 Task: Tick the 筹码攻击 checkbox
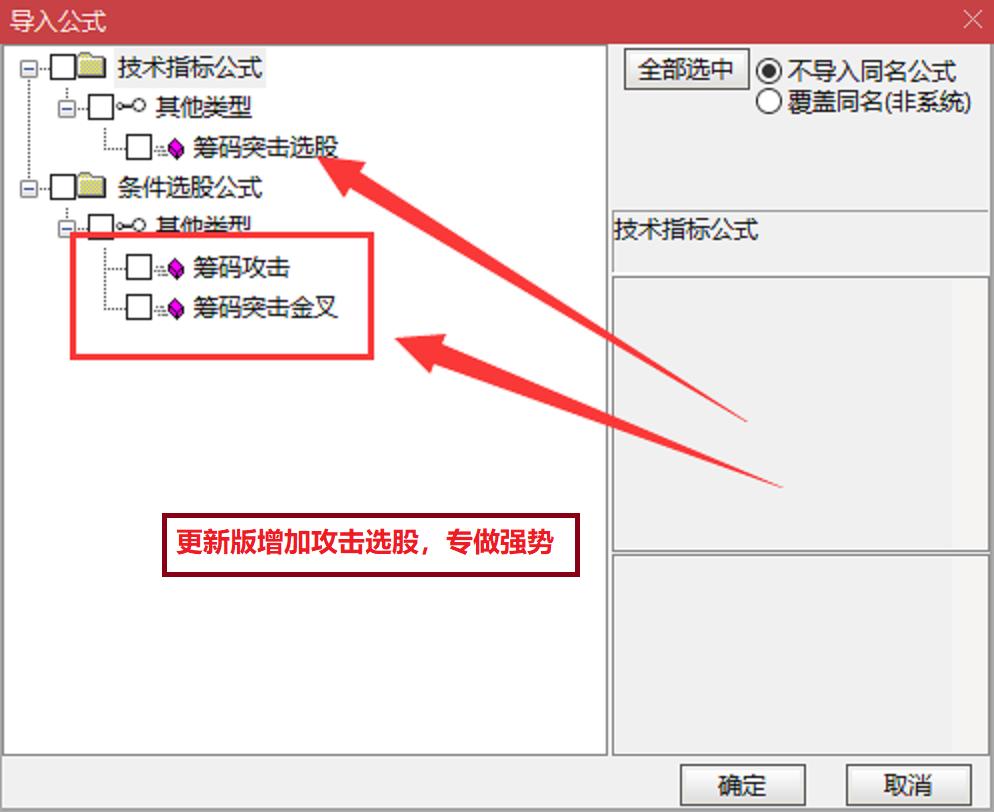[x=139, y=267]
